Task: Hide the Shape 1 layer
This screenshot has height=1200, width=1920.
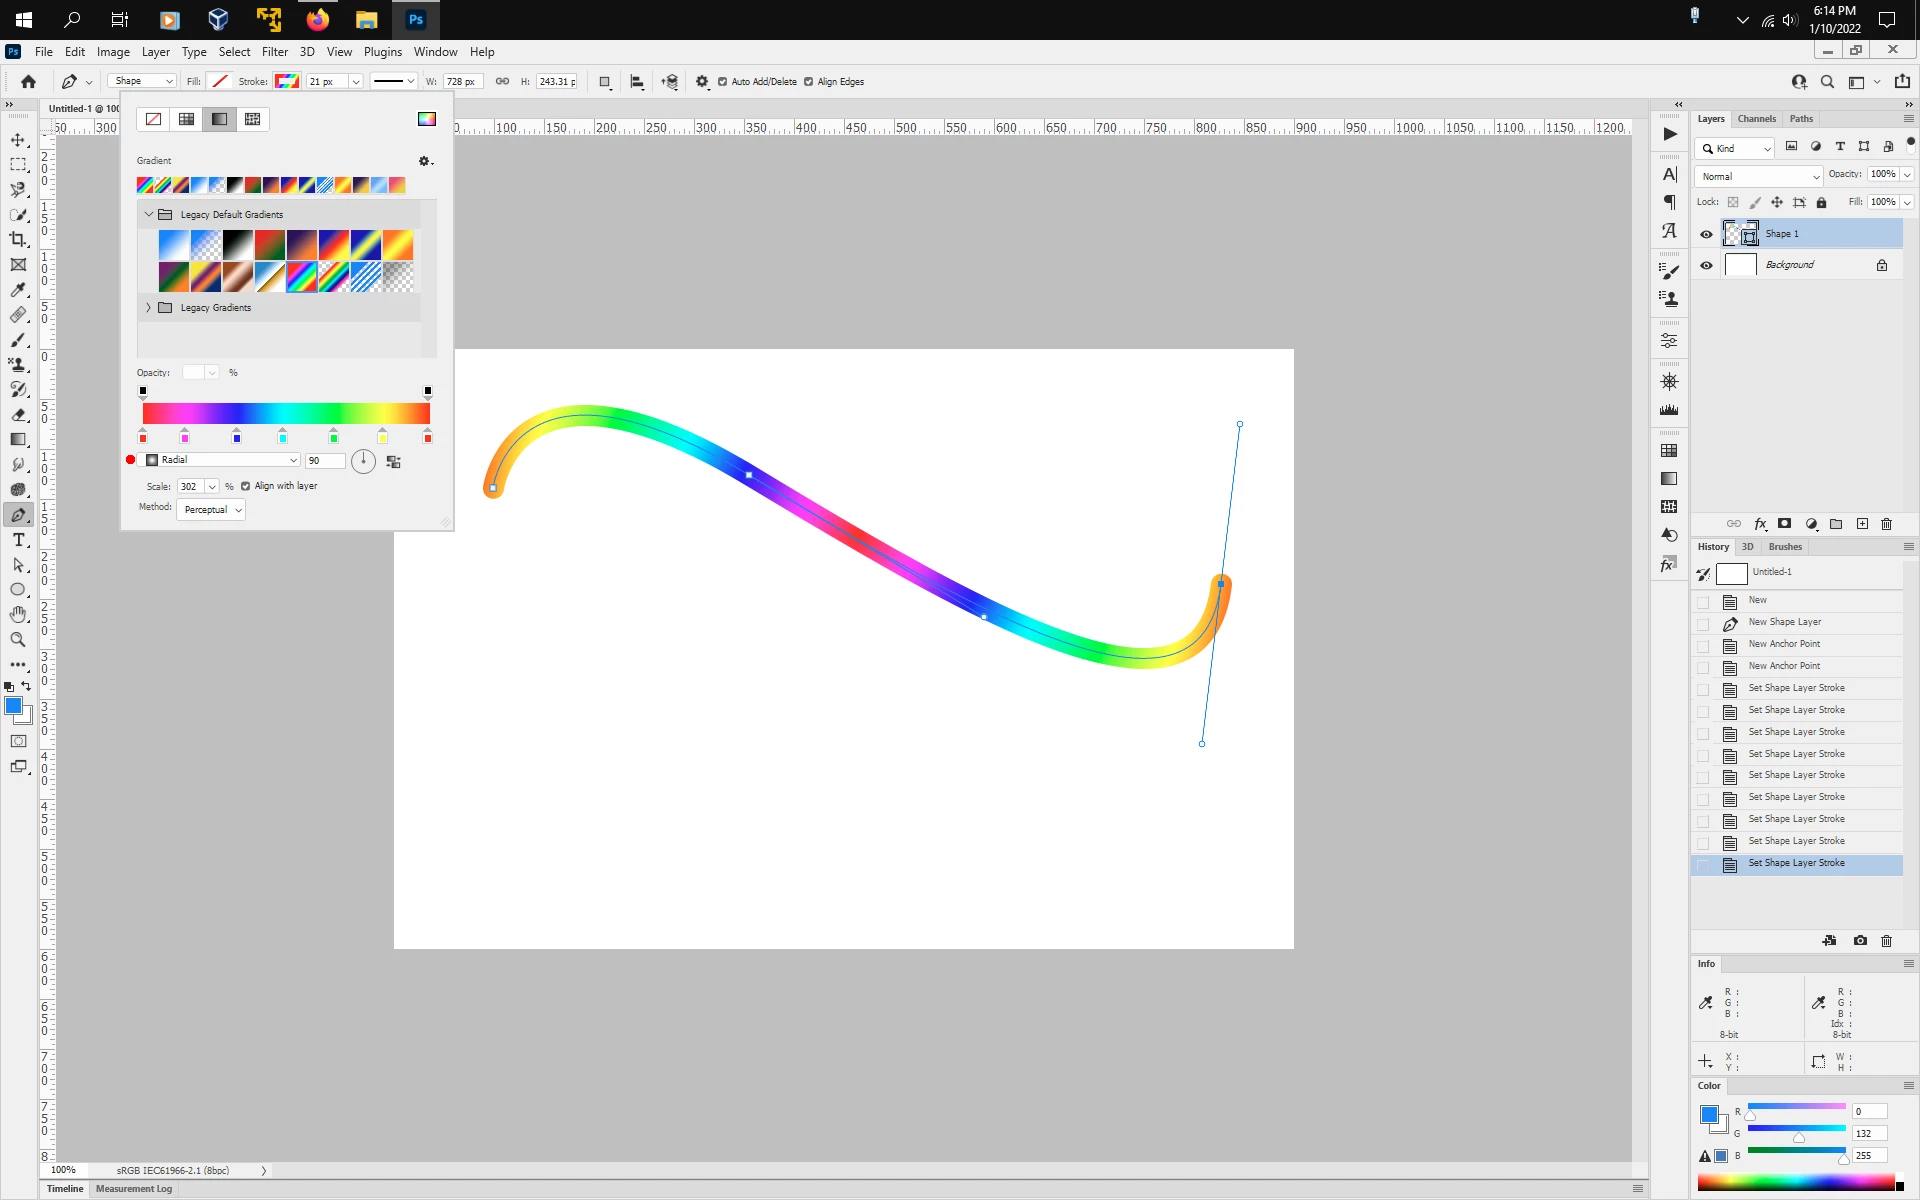Action: tap(1706, 234)
